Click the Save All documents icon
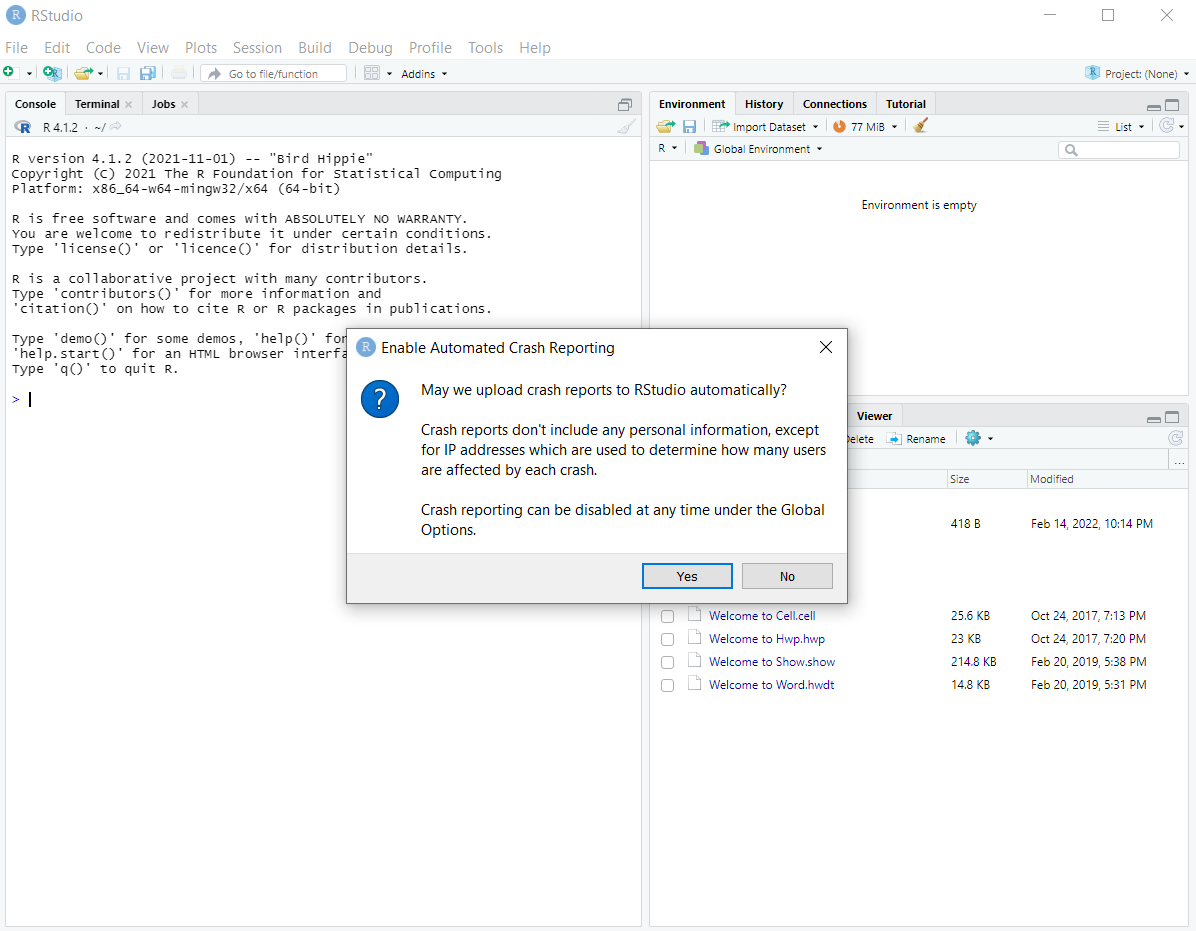The height and width of the screenshot is (931, 1196). pos(148,73)
